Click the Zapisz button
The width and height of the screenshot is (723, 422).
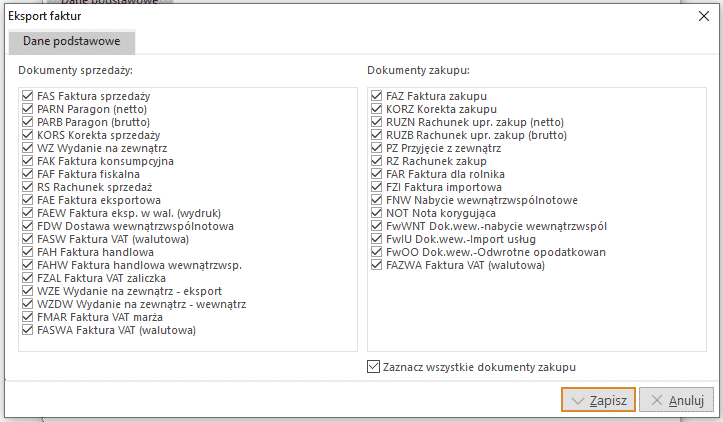pos(598,400)
